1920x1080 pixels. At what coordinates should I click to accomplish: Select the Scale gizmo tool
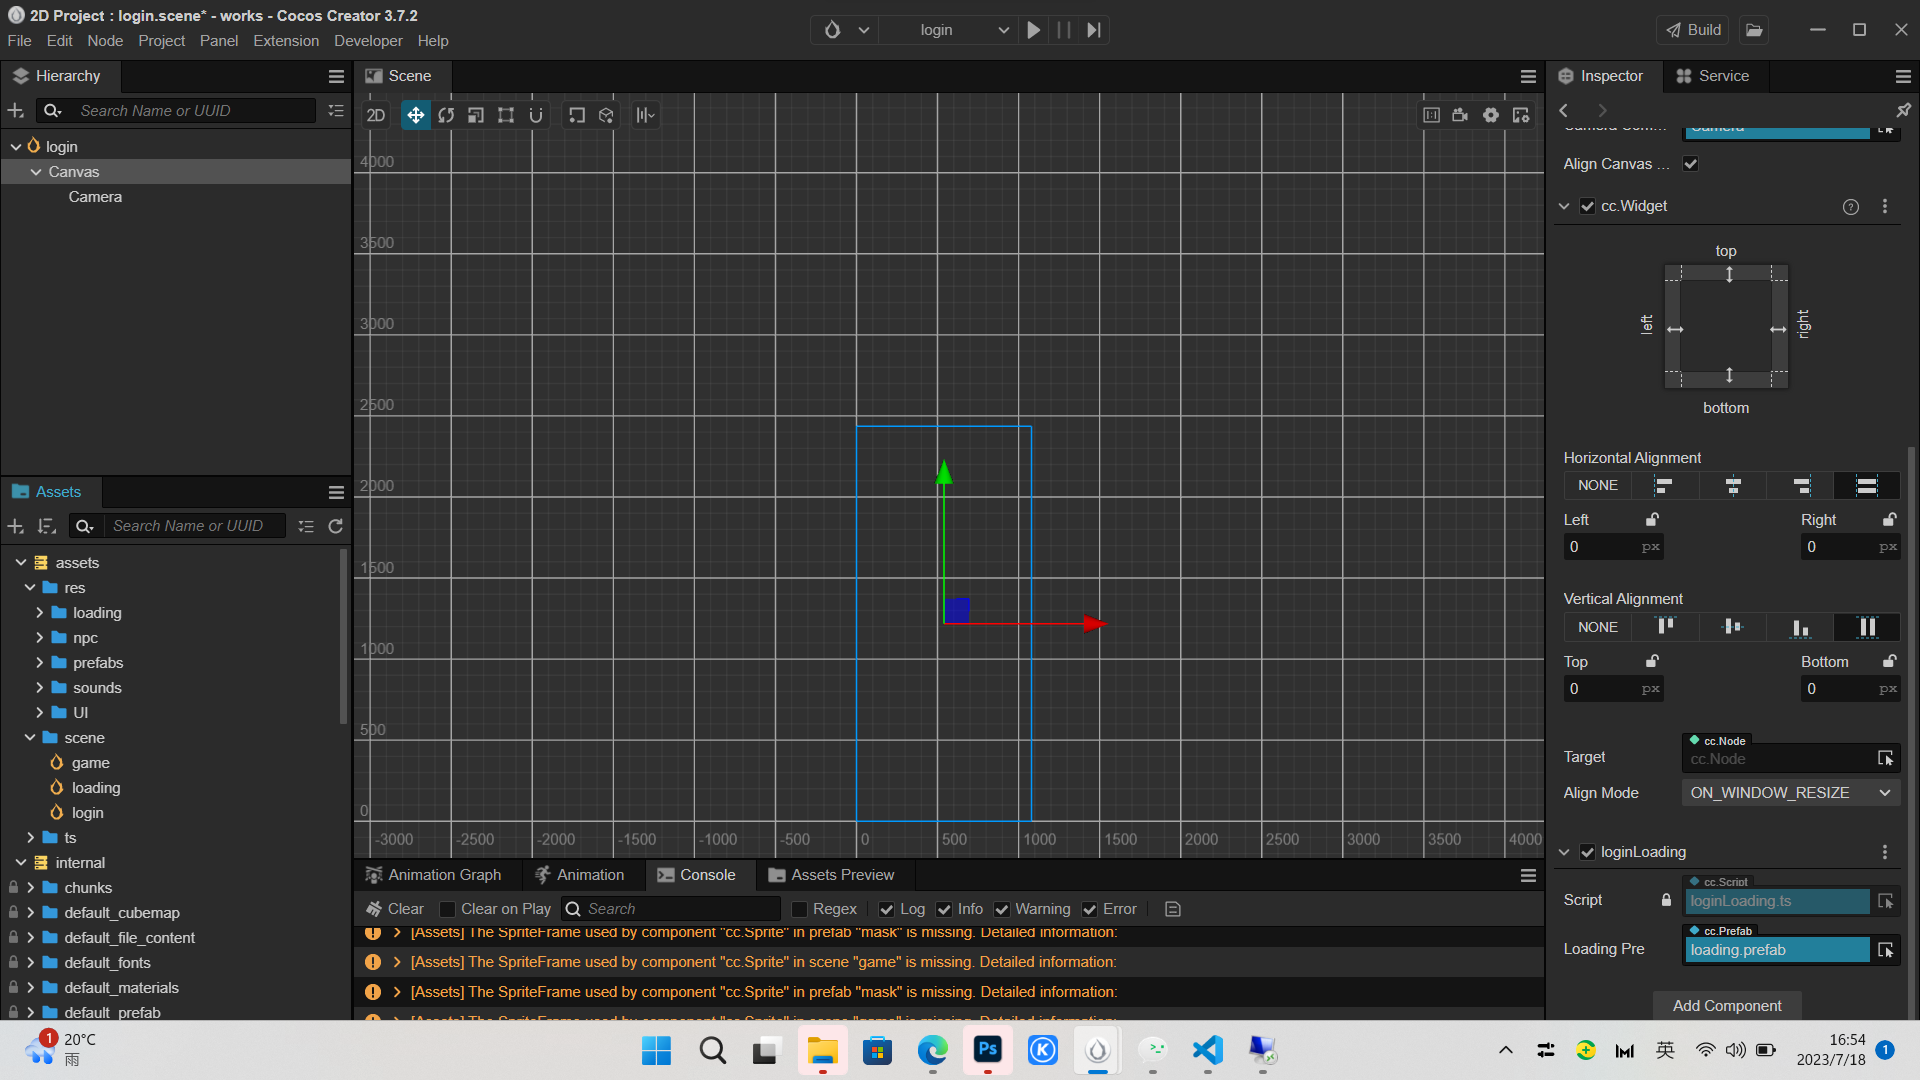[x=476, y=115]
